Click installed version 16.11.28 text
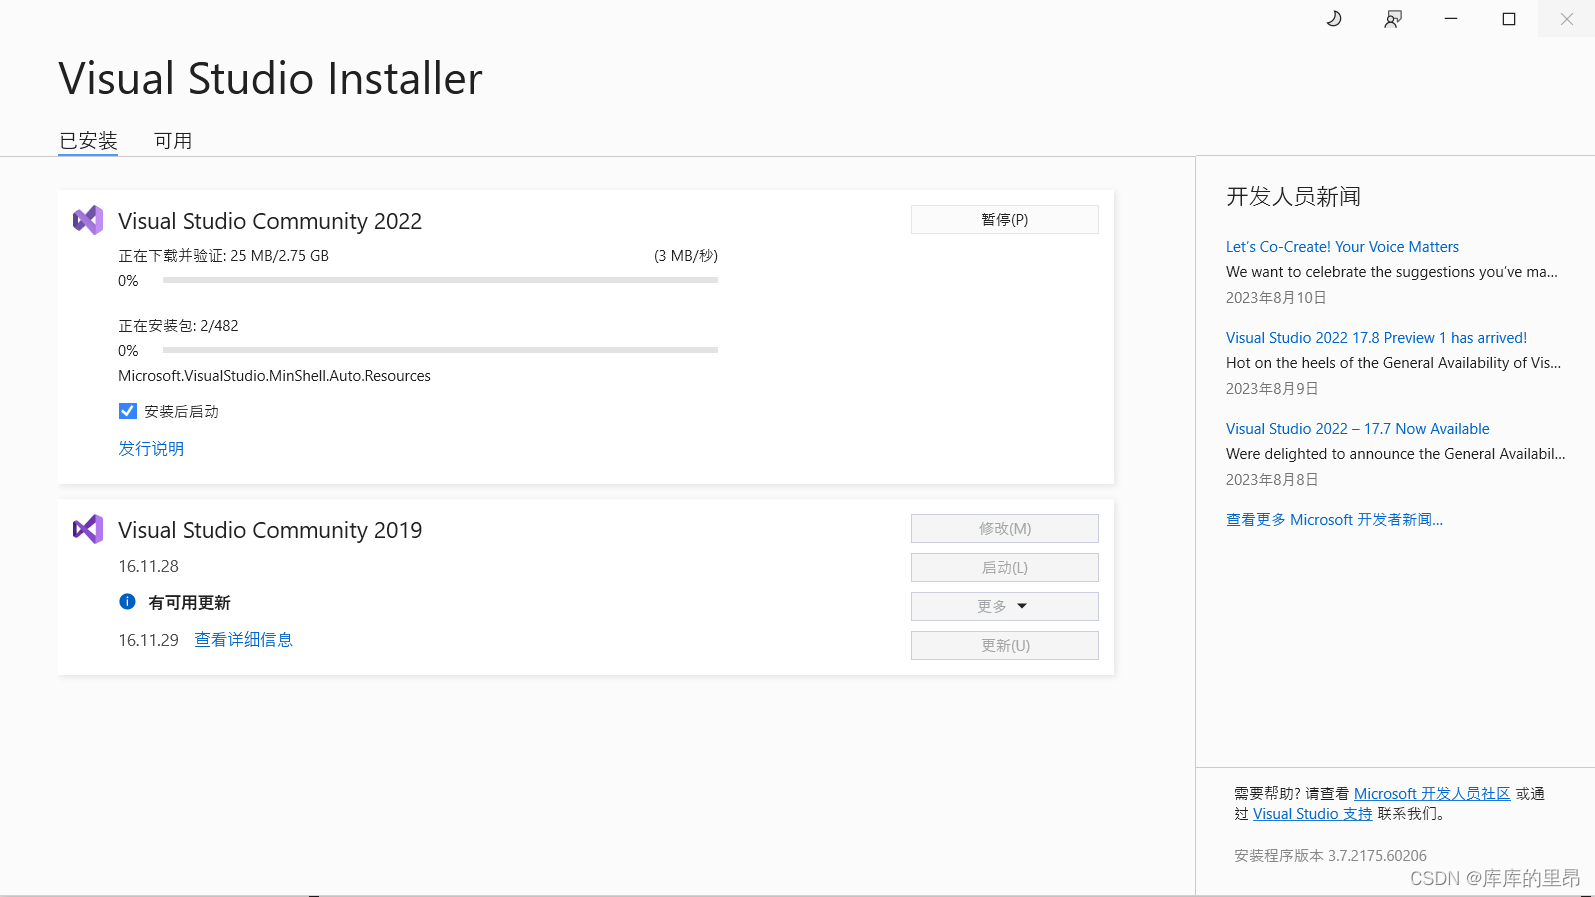Image resolution: width=1595 pixels, height=897 pixels. (148, 566)
